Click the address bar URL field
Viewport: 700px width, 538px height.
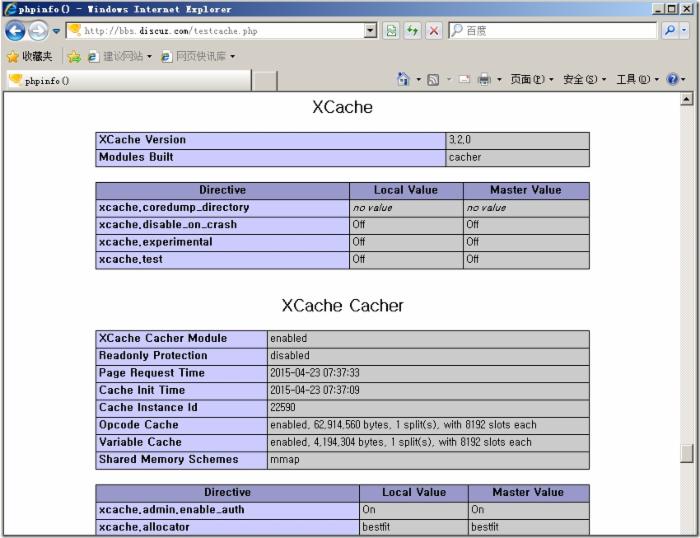[x=215, y=31]
